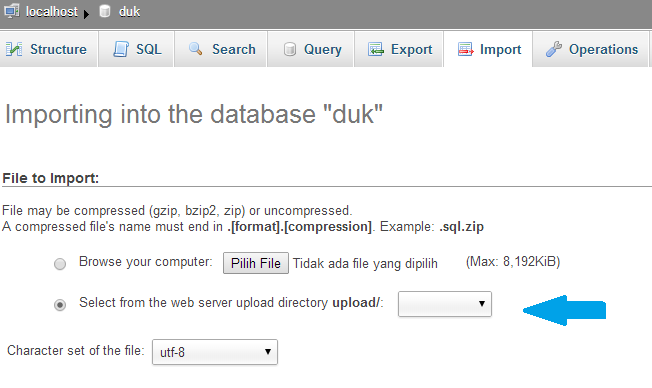
Task: Select the Browse your computer radio button
Action: pyautogui.click(x=60, y=264)
